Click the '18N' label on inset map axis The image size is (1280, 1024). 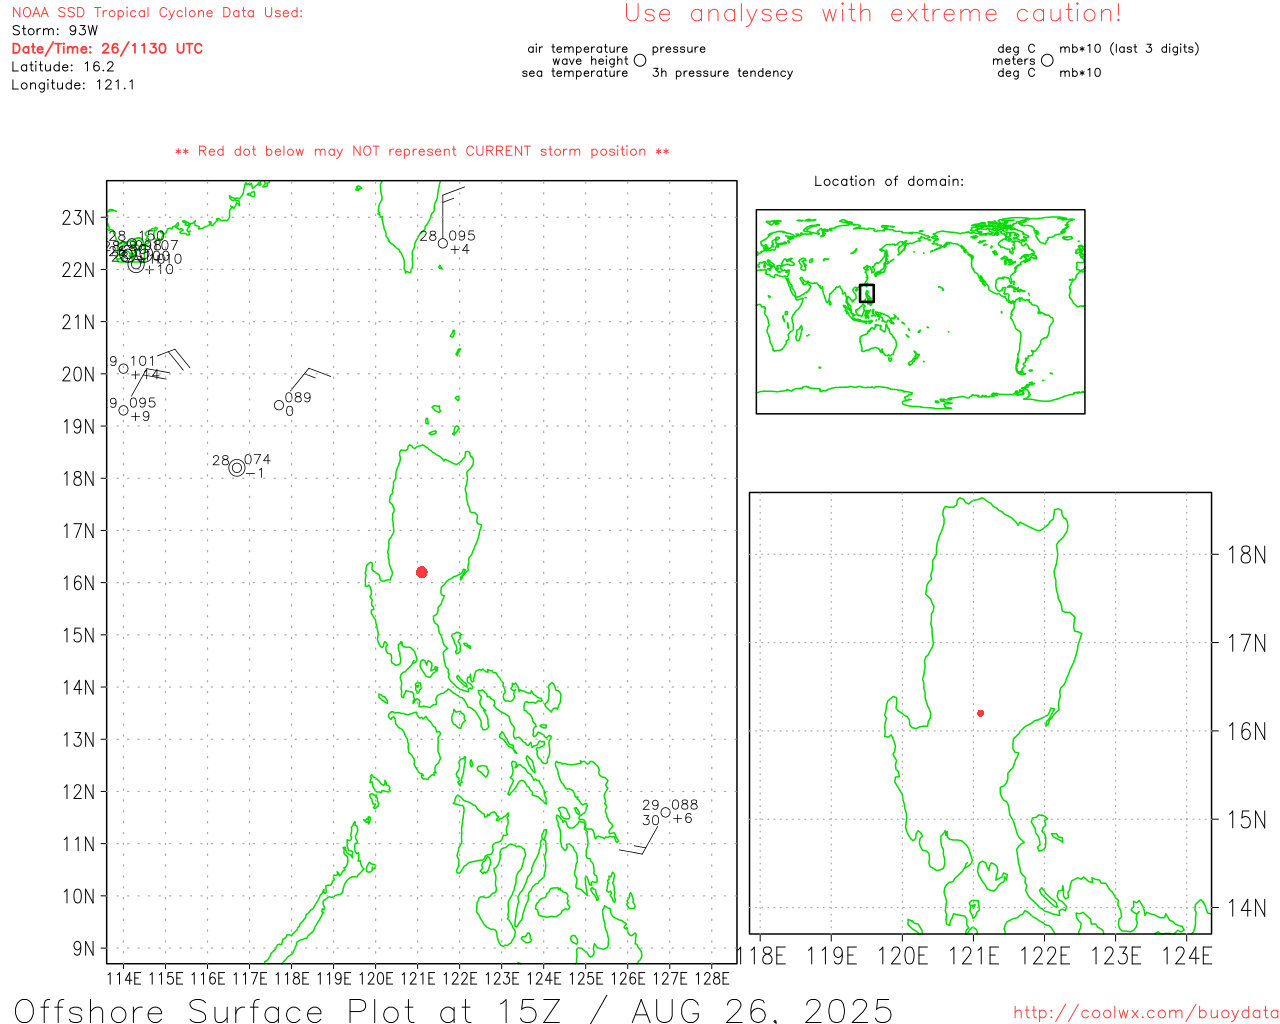(x=1247, y=555)
